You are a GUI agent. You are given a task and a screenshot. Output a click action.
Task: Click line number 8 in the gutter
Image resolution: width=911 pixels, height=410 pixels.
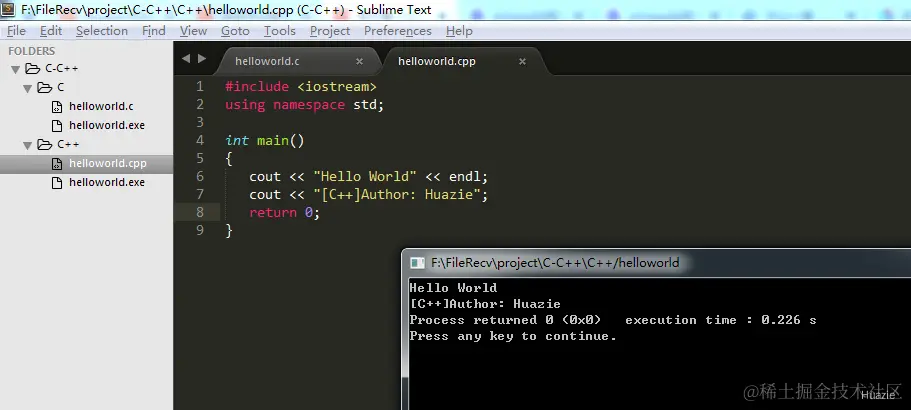point(200,213)
